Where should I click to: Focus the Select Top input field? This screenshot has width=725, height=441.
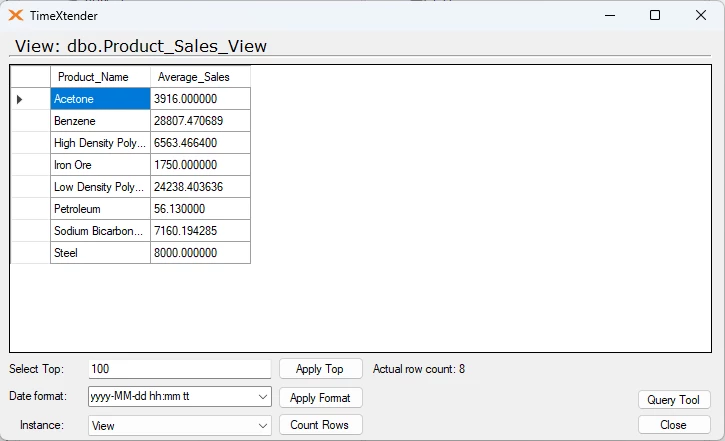[179, 369]
